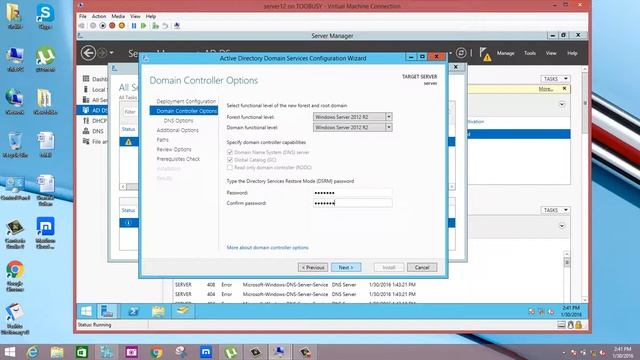The height and width of the screenshot is (360, 640).
Task: Open the Action menu in VM Connection
Action: (x=99, y=16)
